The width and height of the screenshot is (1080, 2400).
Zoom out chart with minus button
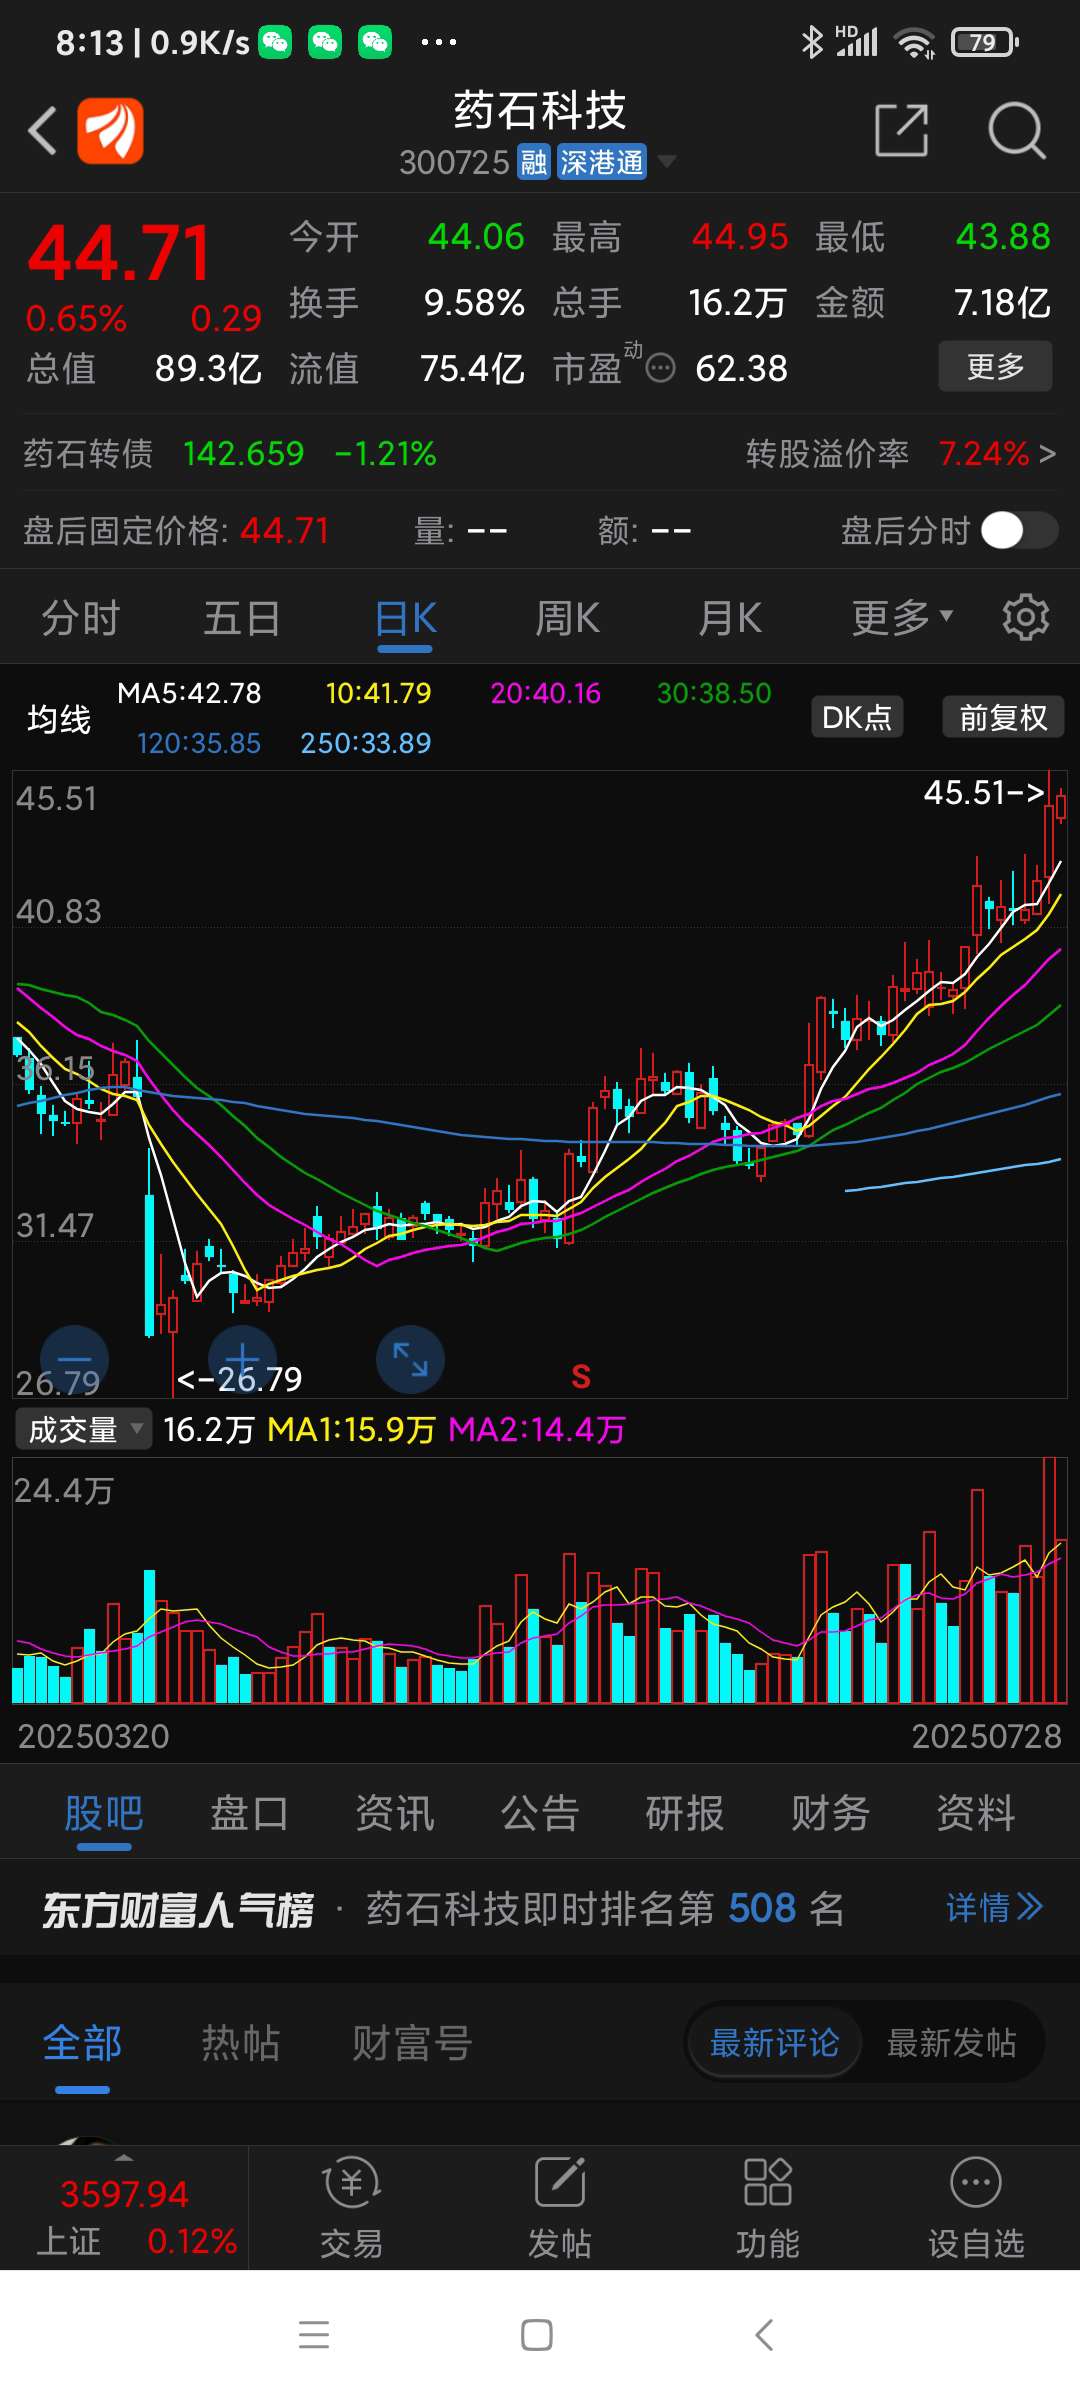[x=74, y=1360]
